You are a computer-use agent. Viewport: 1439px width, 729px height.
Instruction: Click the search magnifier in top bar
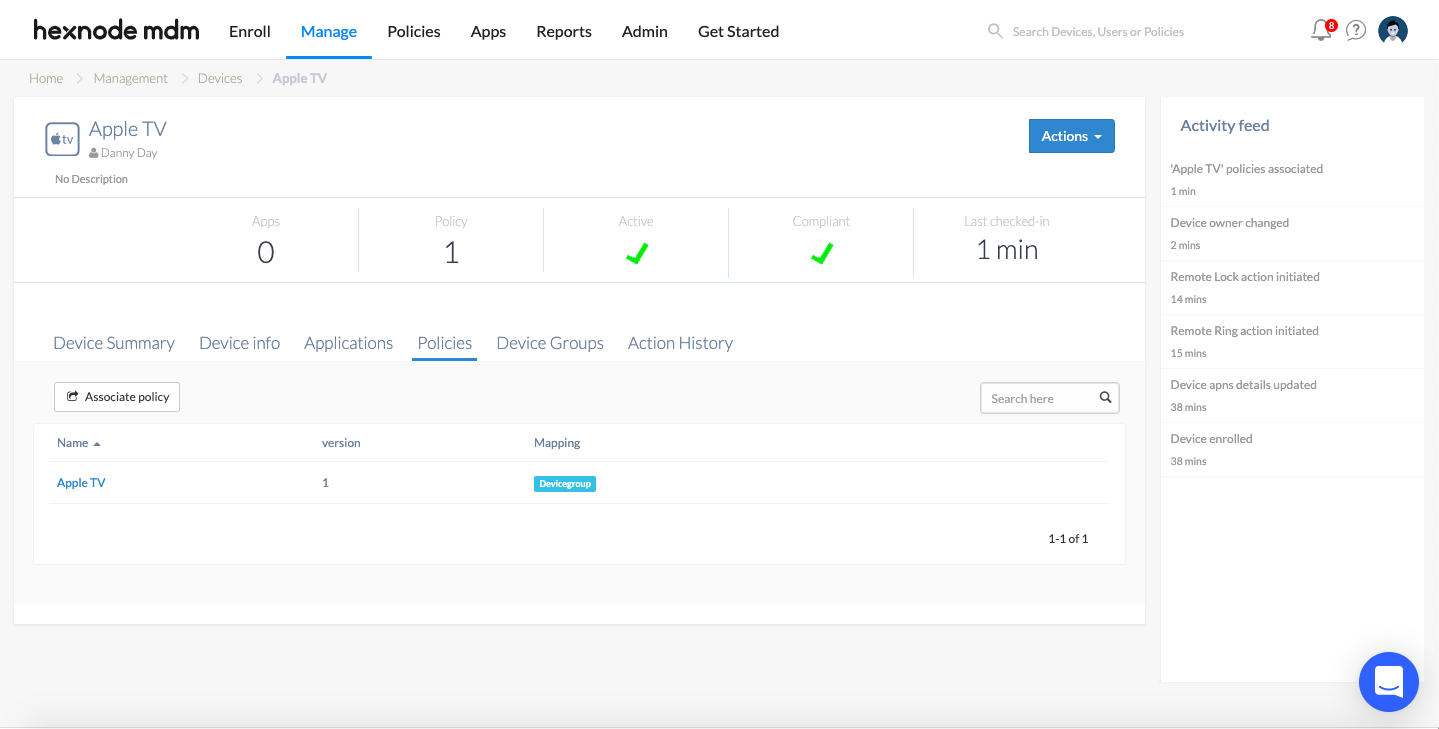tap(995, 31)
